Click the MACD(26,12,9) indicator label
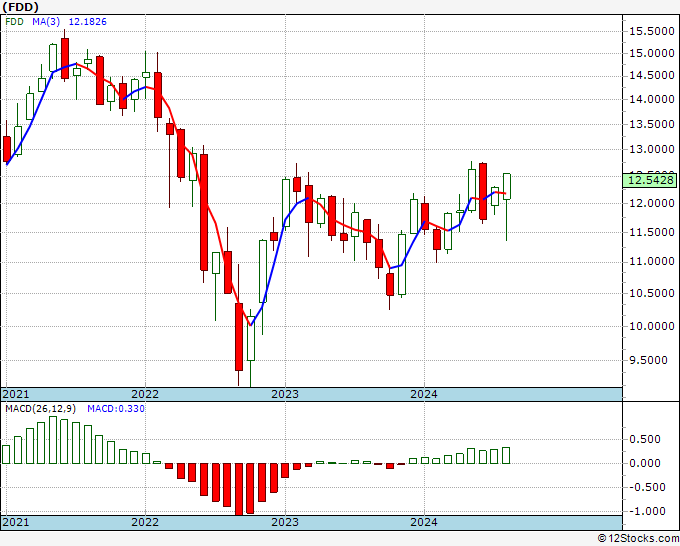The height and width of the screenshot is (546, 680). coord(40,409)
